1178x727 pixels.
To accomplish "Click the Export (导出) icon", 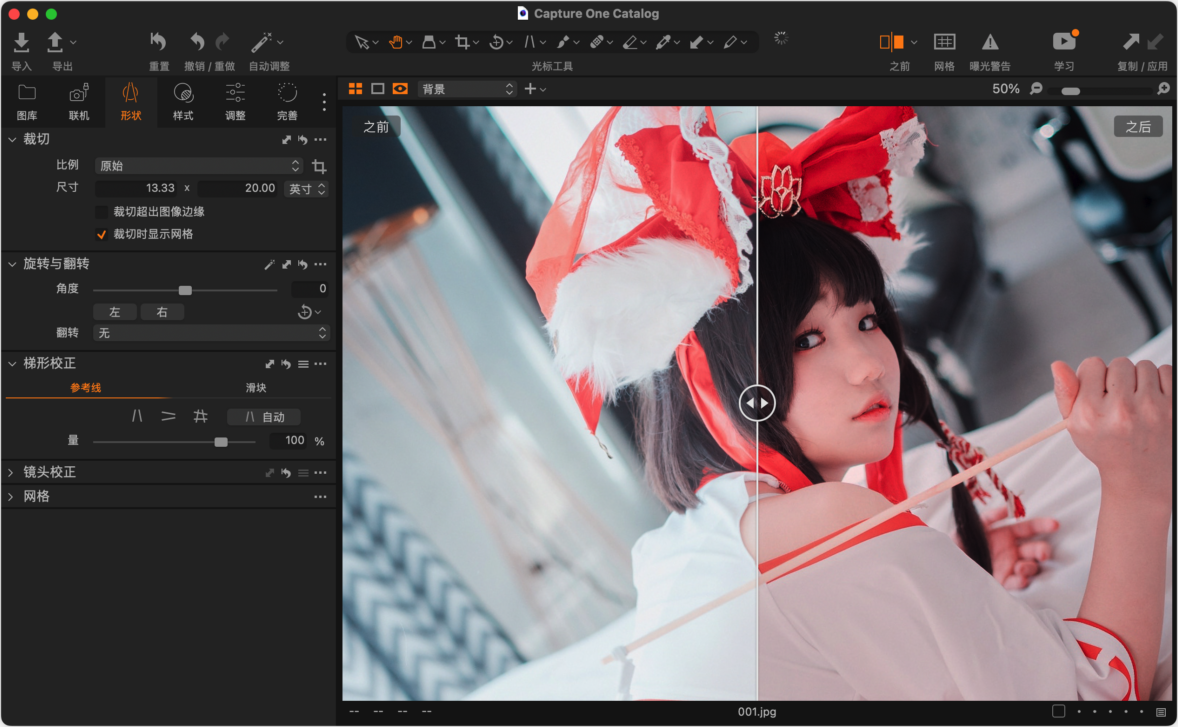I will (x=55, y=43).
